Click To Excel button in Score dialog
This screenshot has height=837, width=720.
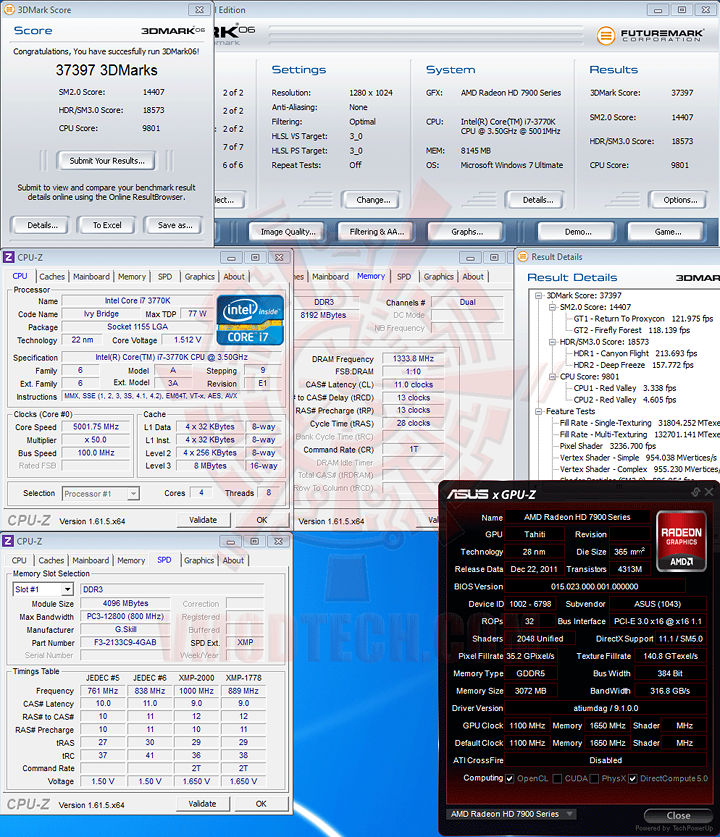click(107, 225)
